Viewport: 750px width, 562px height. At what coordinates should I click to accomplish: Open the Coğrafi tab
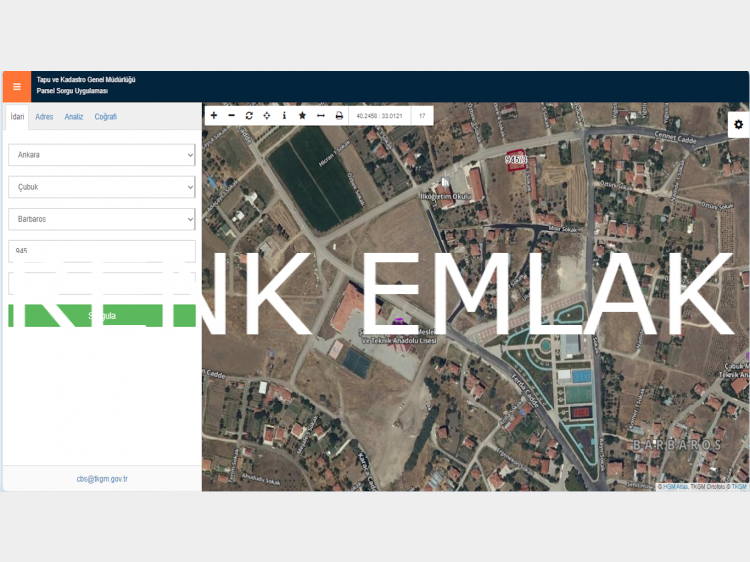click(x=106, y=117)
